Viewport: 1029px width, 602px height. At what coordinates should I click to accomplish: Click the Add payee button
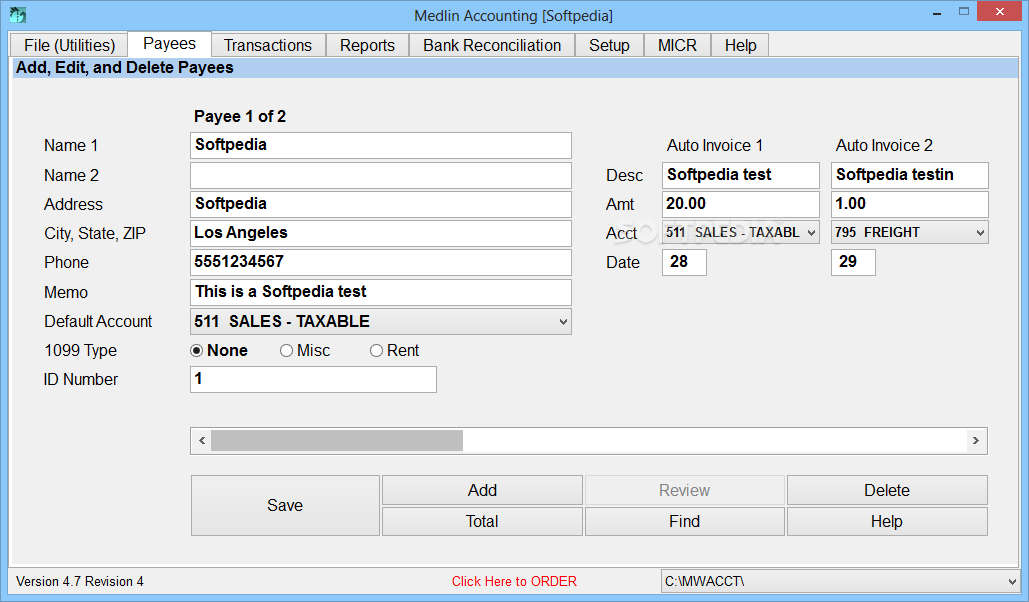(482, 490)
